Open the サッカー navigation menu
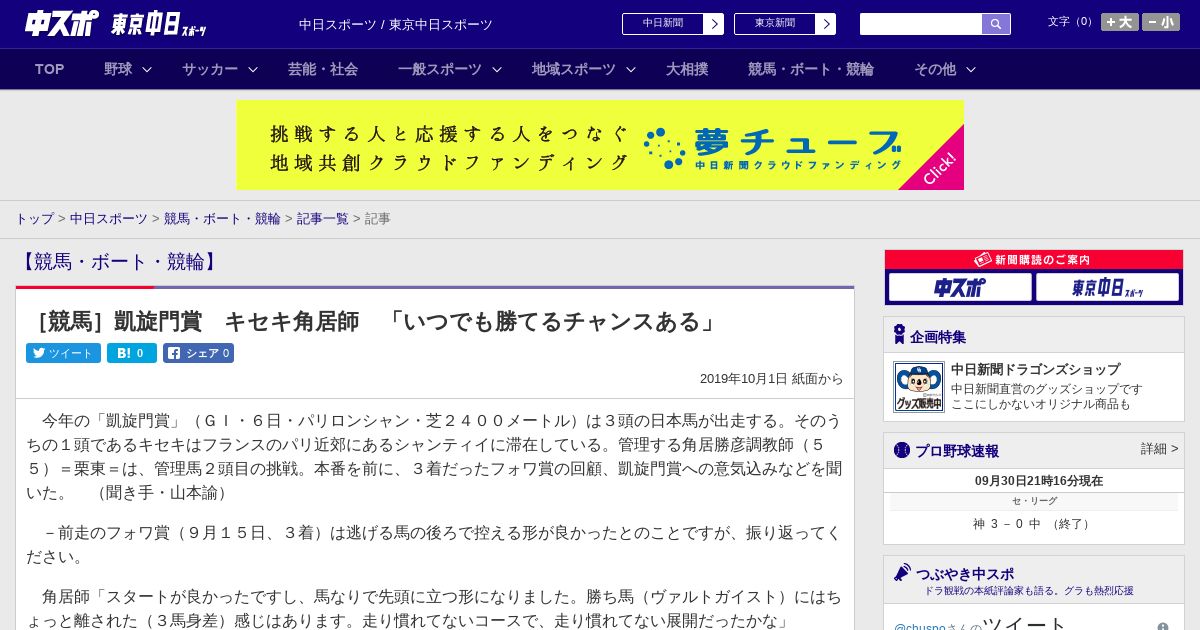Screen dimensions: 1200x630 [210, 69]
